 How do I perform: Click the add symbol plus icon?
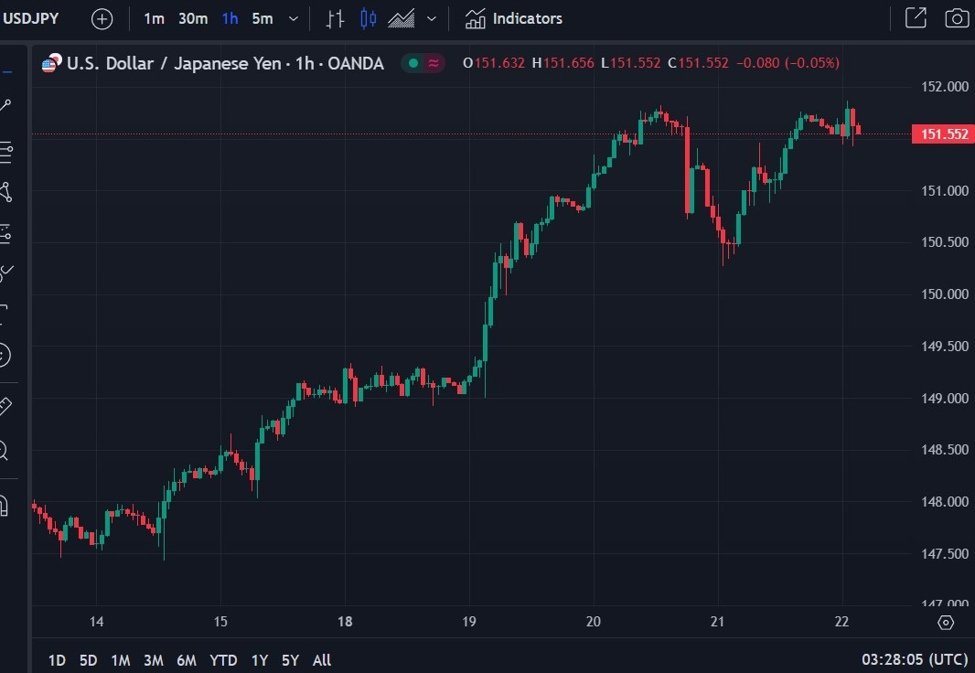click(102, 19)
